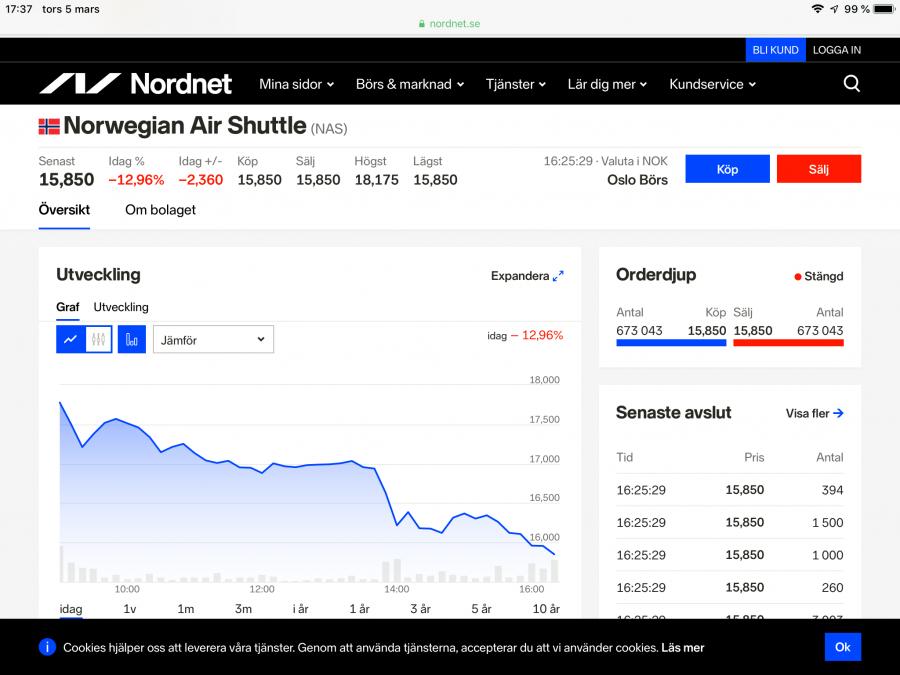
Task: Accept cookies with the Ok button
Action: click(842, 647)
